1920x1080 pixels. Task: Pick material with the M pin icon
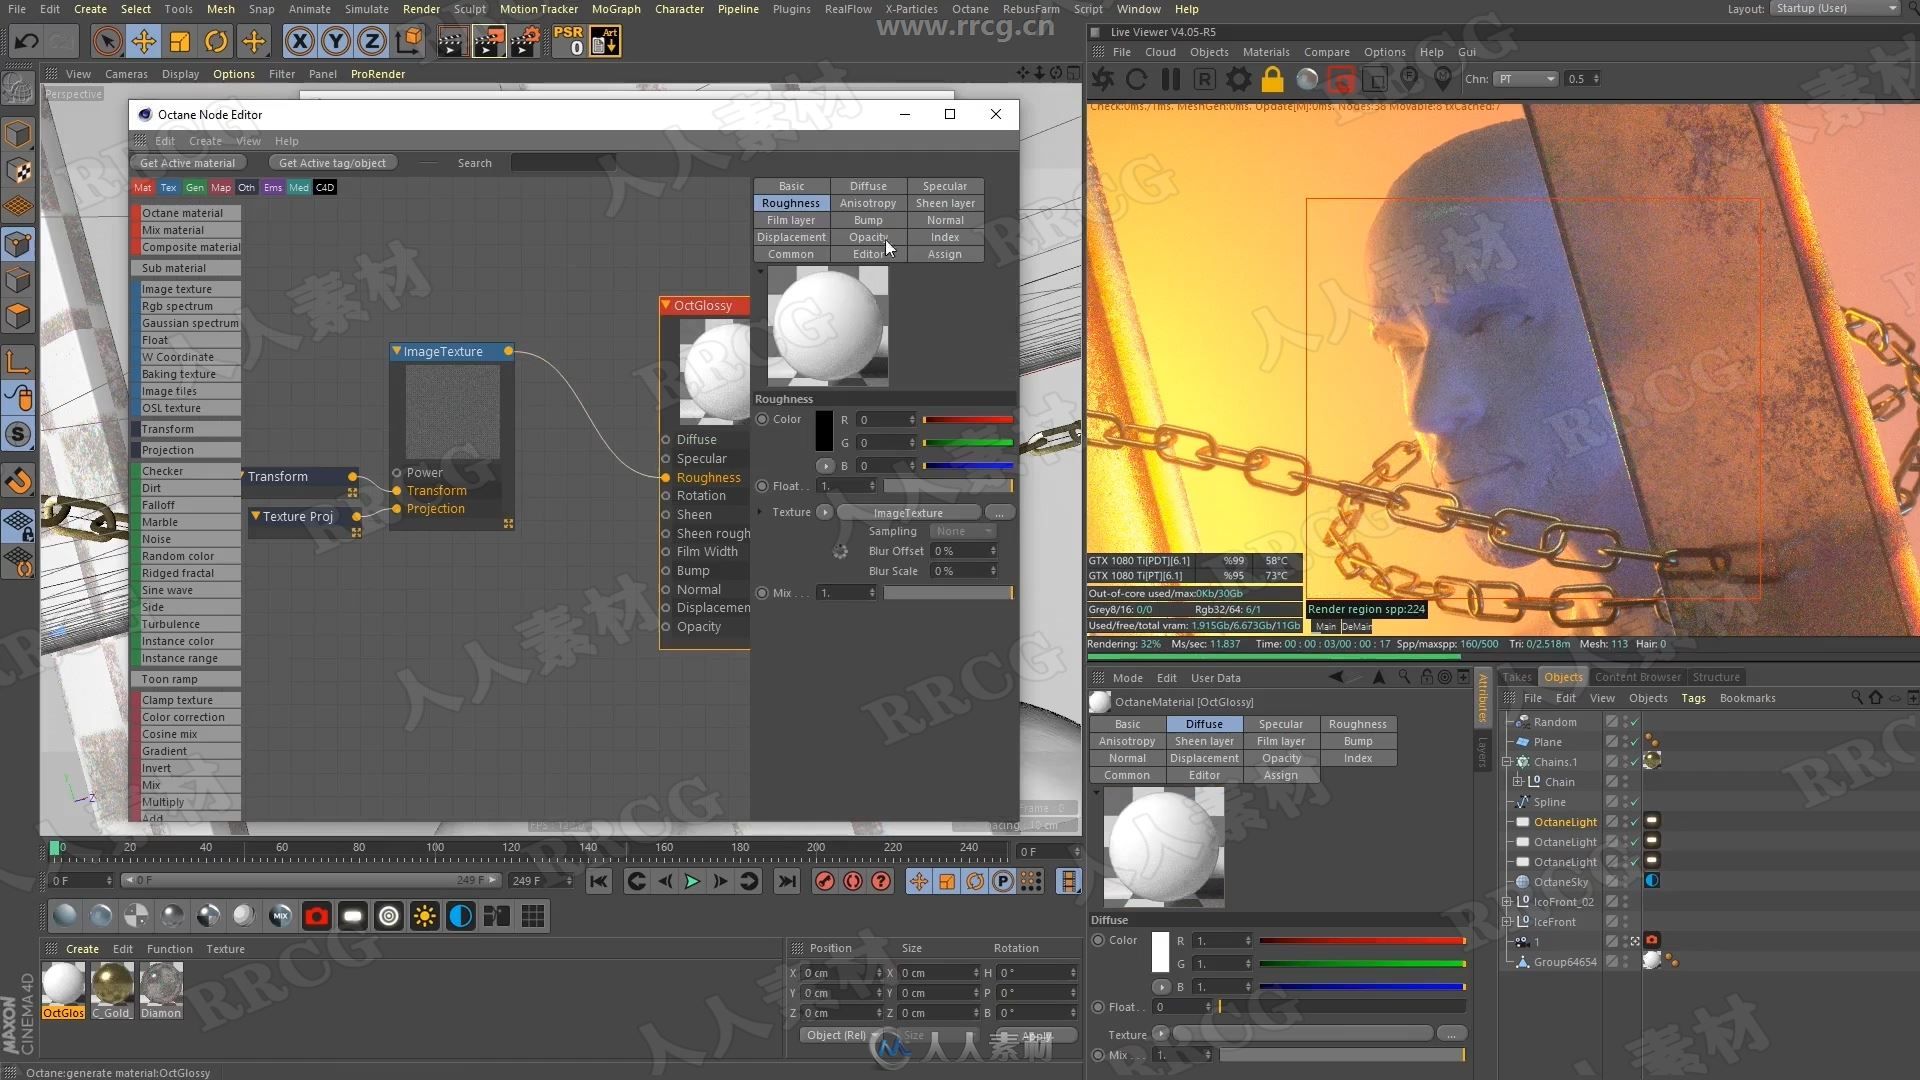coord(1443,78)
